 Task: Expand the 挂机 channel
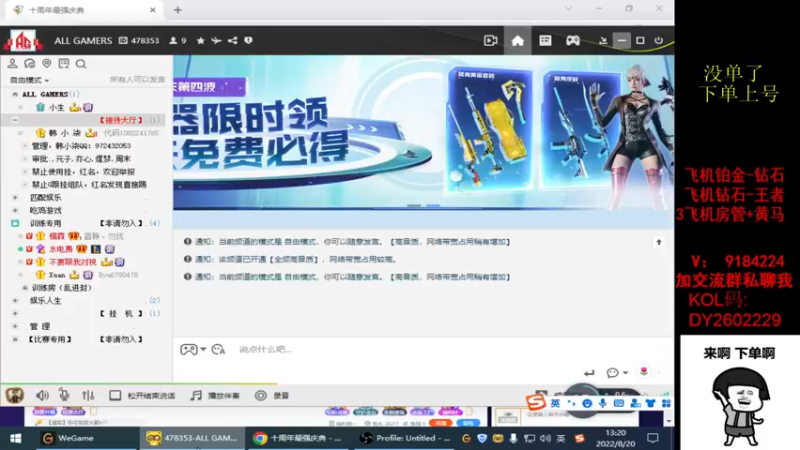pyautogui.click(x=15, y=313)
